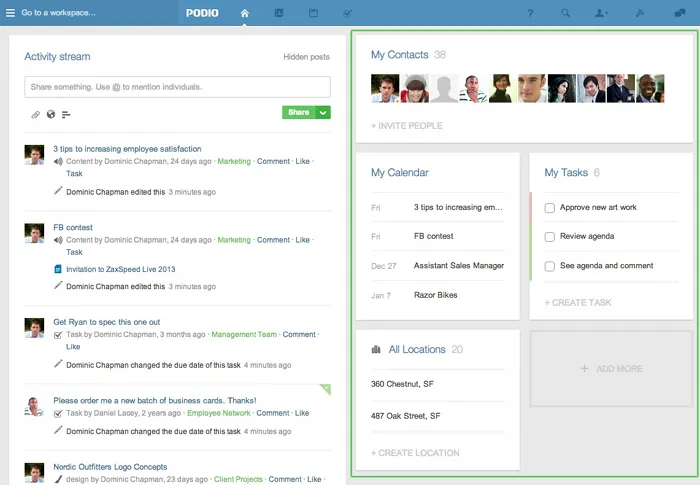Open the tasks checkmark icon in header
The image size is (700, 485).
point(348,13)
